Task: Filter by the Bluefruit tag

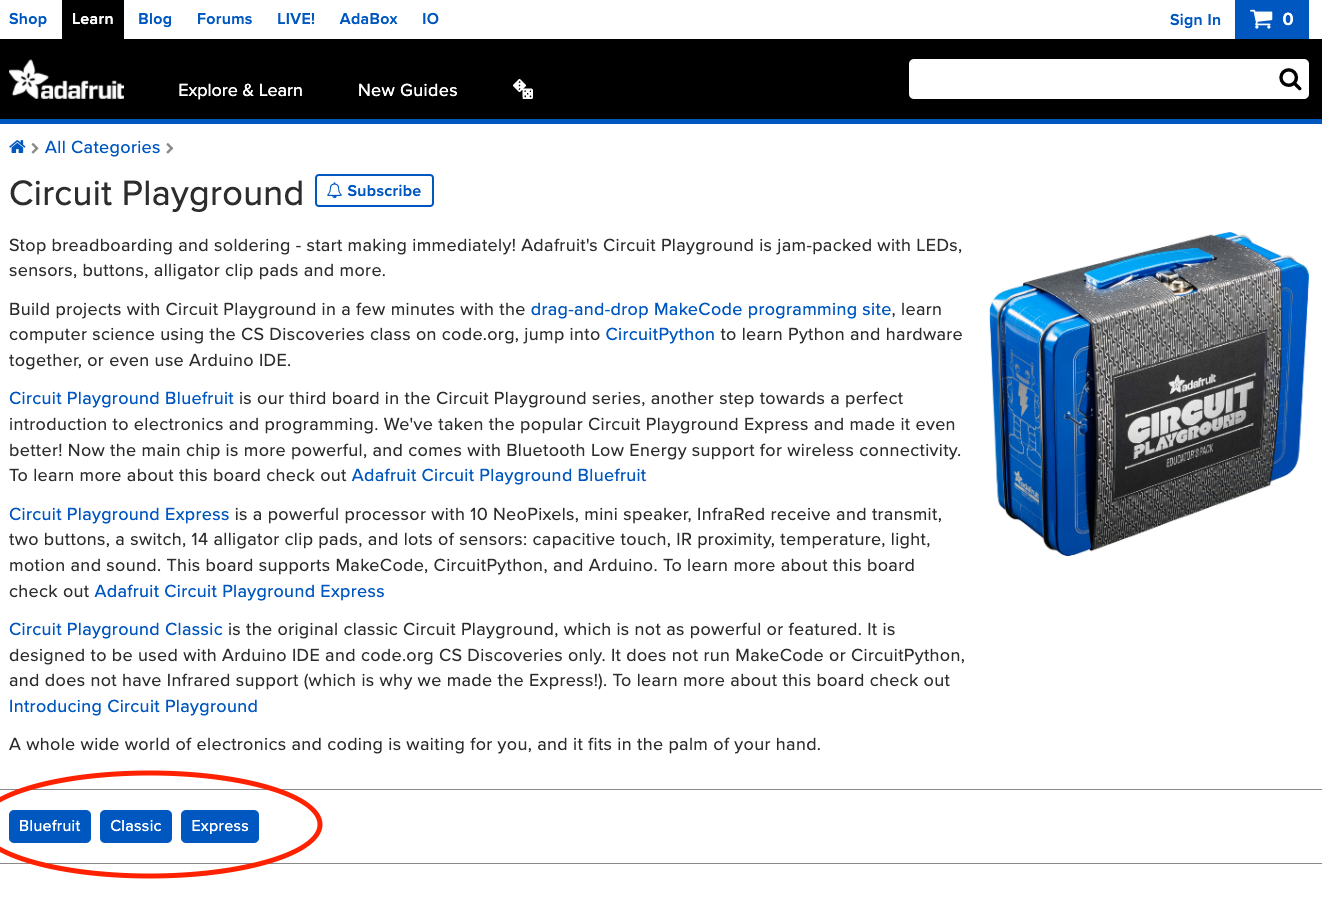Action: pyautogui.click(x=50, y=826)
